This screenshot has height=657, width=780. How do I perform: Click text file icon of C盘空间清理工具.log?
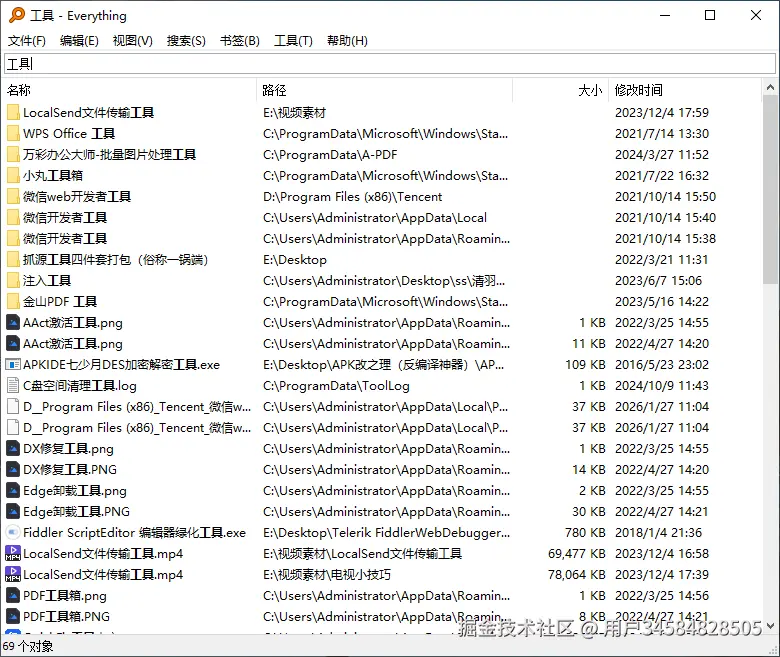pyautogui.click(x=13, y=385)
